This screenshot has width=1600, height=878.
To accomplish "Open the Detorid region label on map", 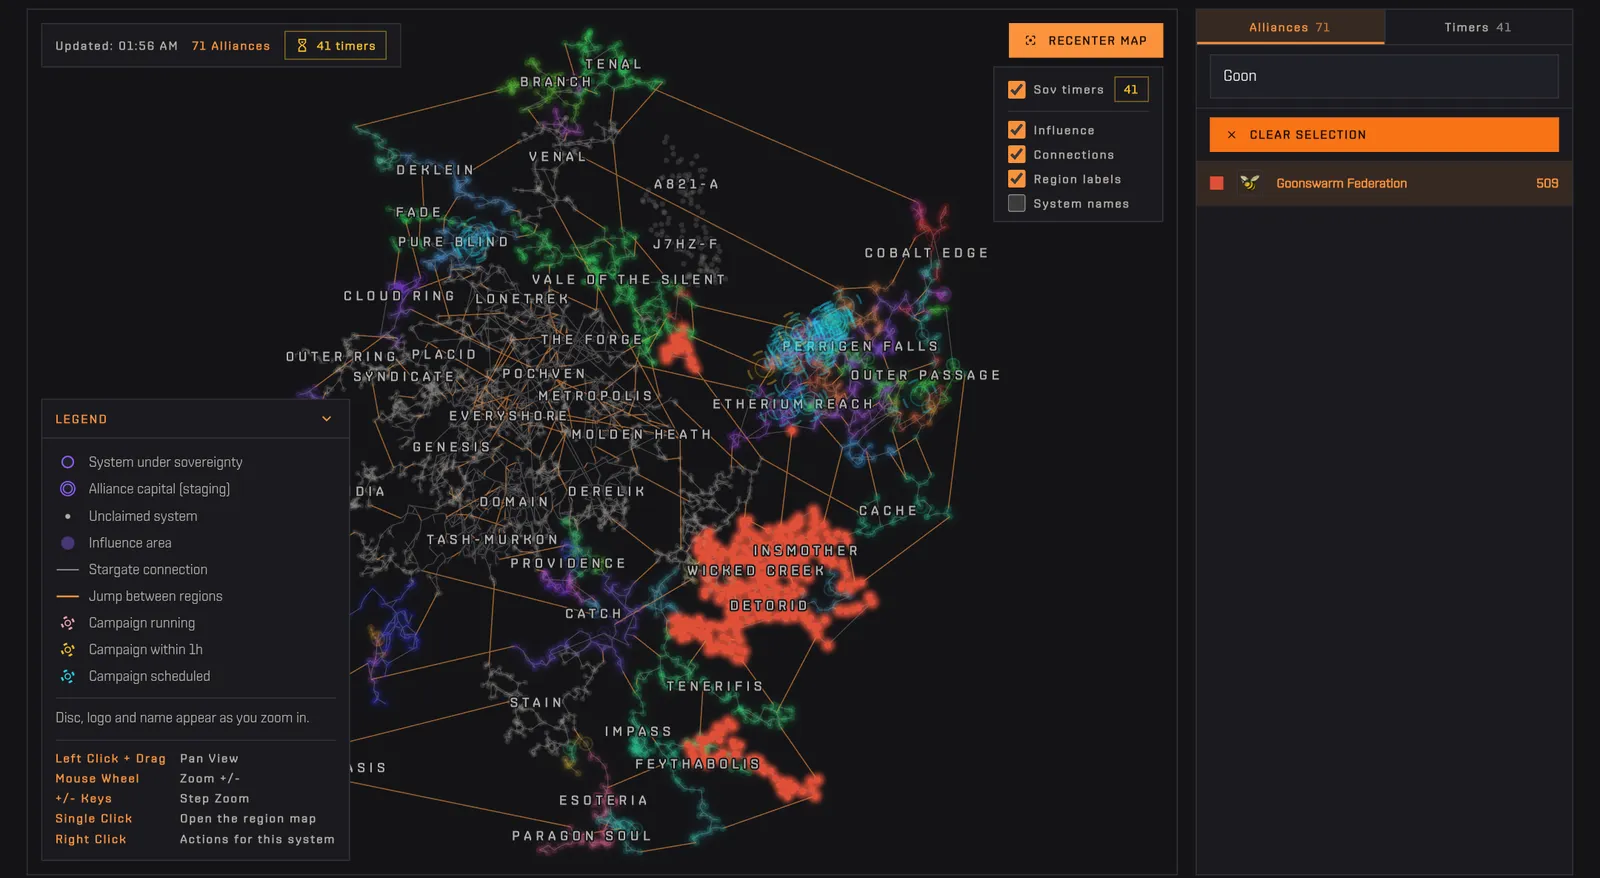I will click(769, 606).
